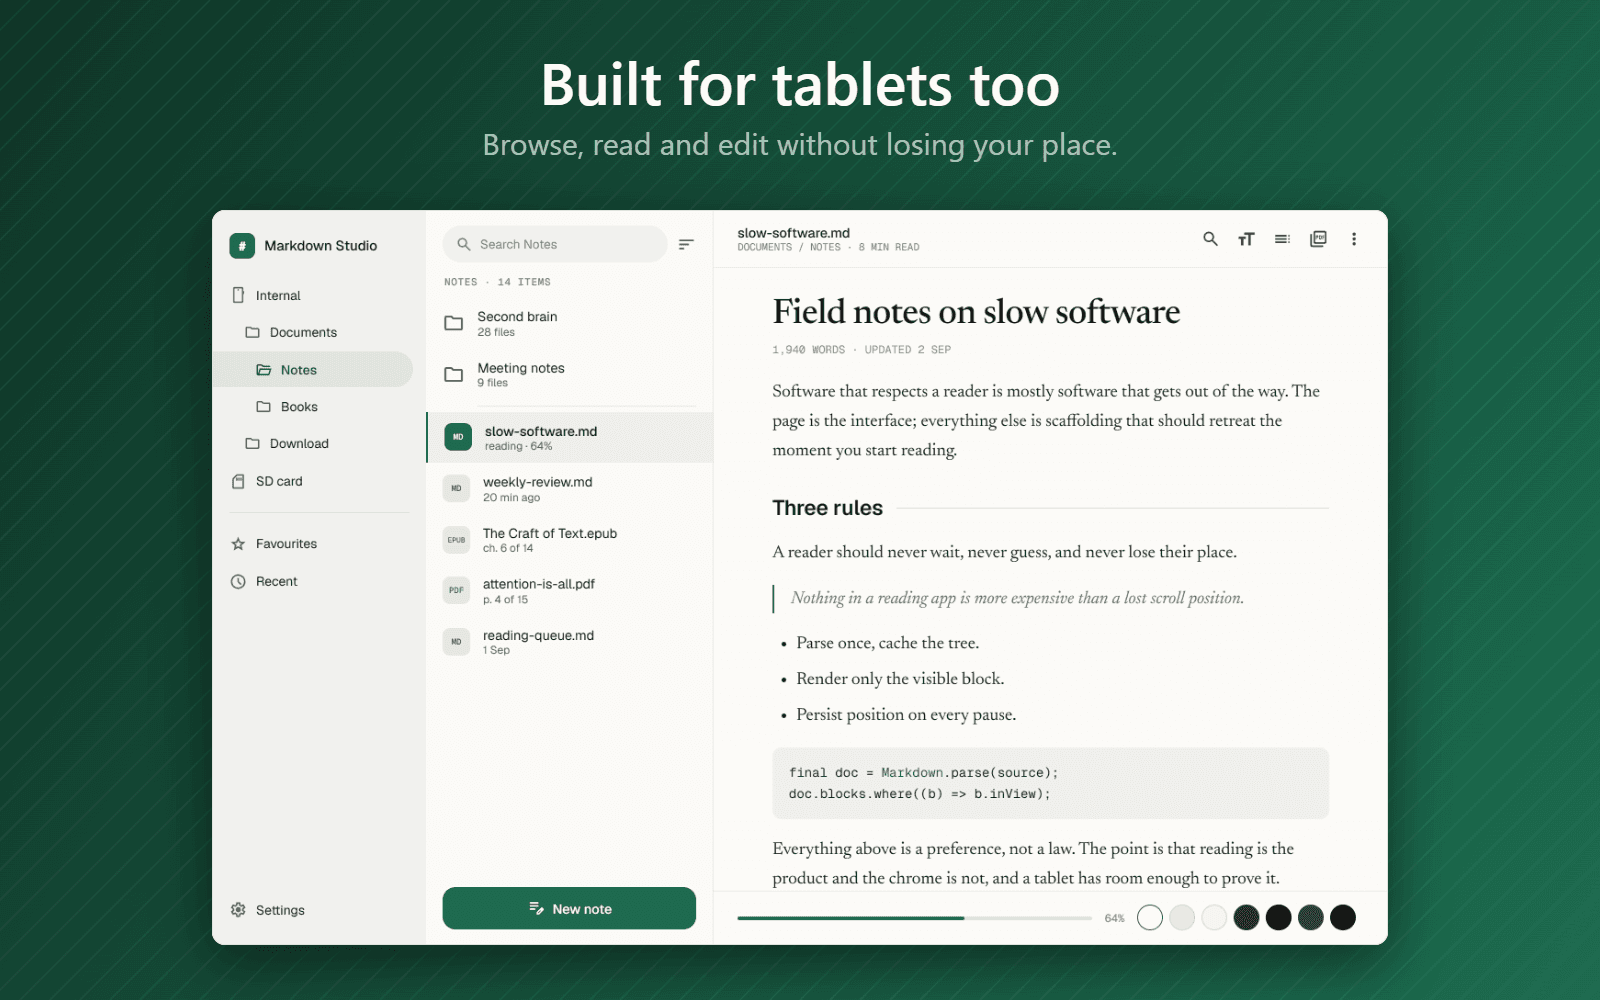
Task: Focus the Search Notes field
Action: coord(555,244)
